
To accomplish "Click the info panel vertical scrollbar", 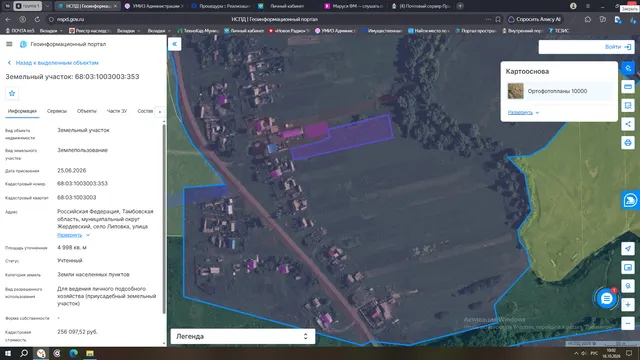I will (x=164, y=218).
